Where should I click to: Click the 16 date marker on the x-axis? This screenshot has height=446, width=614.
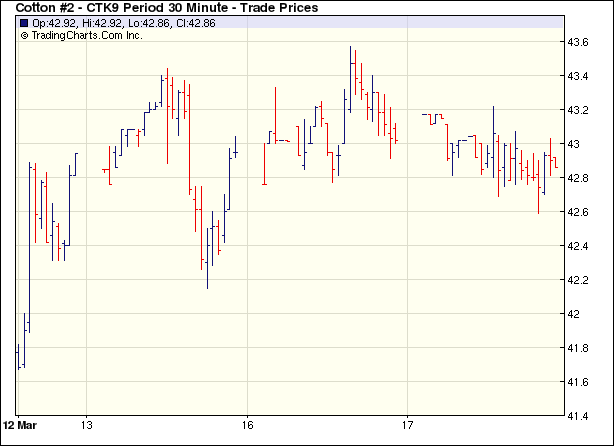247,424
